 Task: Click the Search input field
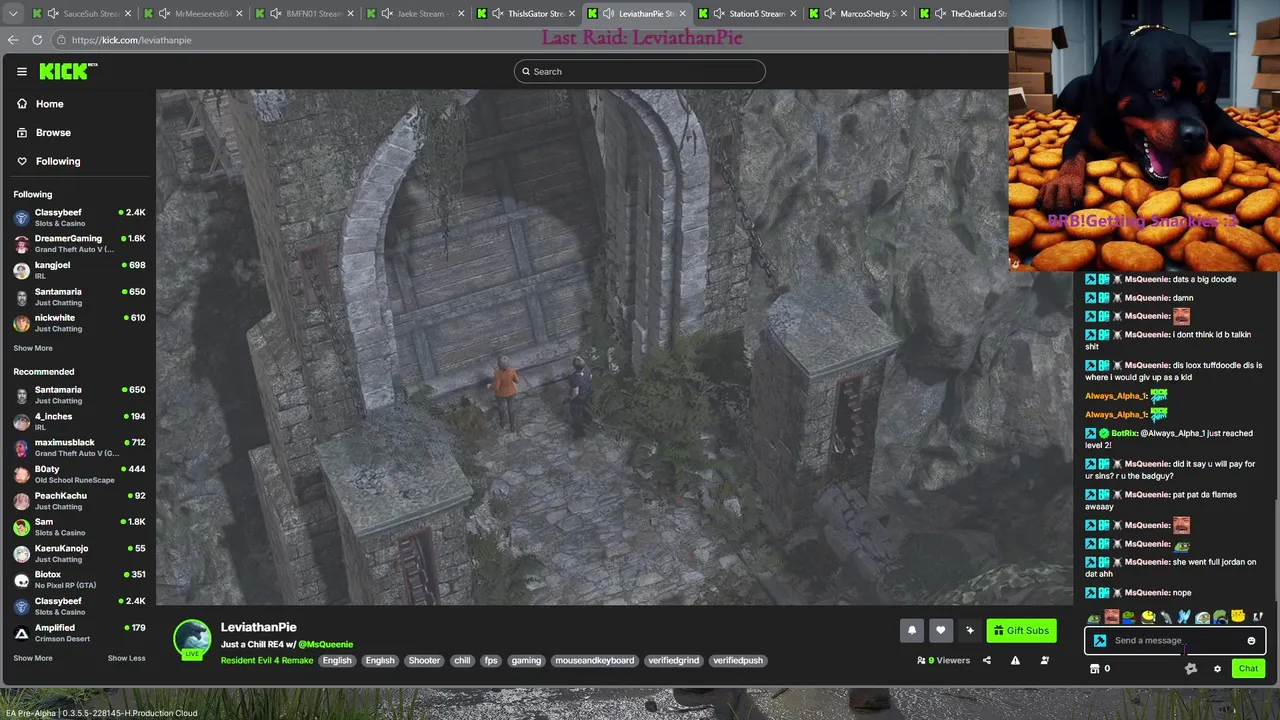[640, 71]
